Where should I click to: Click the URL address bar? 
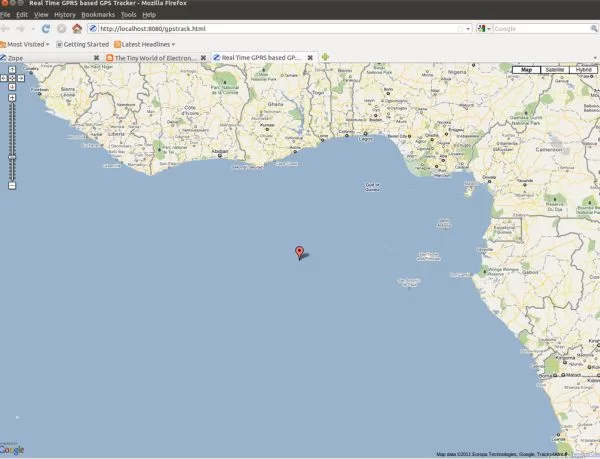coord(270,29)
